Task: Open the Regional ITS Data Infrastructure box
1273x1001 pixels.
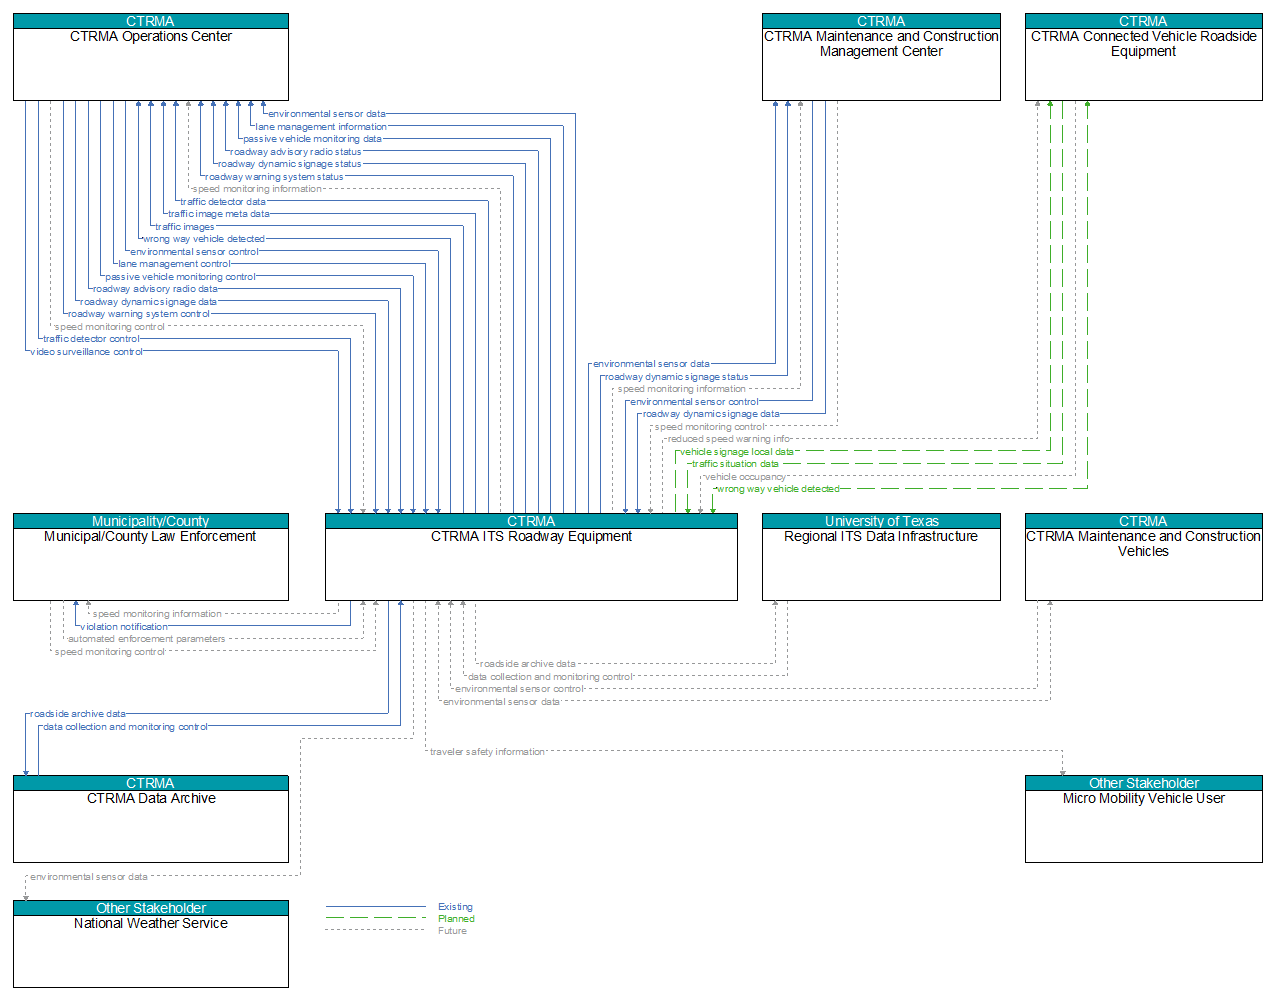Action: coord(881,557)
